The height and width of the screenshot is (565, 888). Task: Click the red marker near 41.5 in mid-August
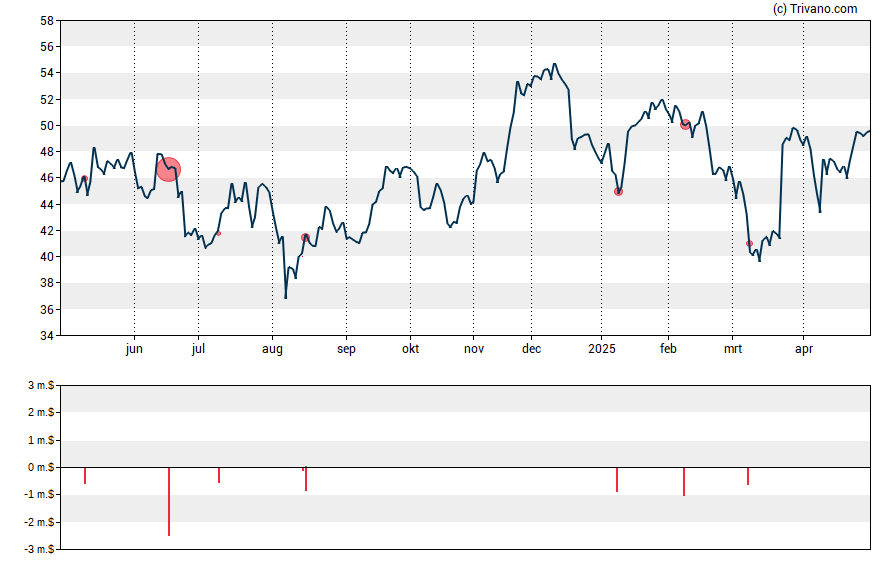(x=306, y=238)
